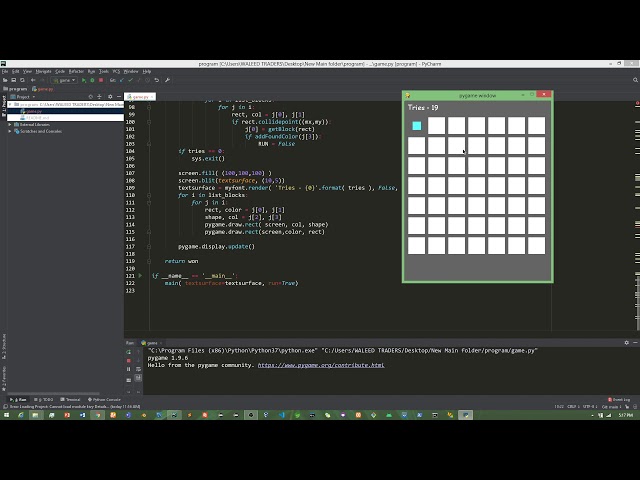Open the pygame contribute link in console
Screen dimensions: 640x480
[x=321, y=365]
